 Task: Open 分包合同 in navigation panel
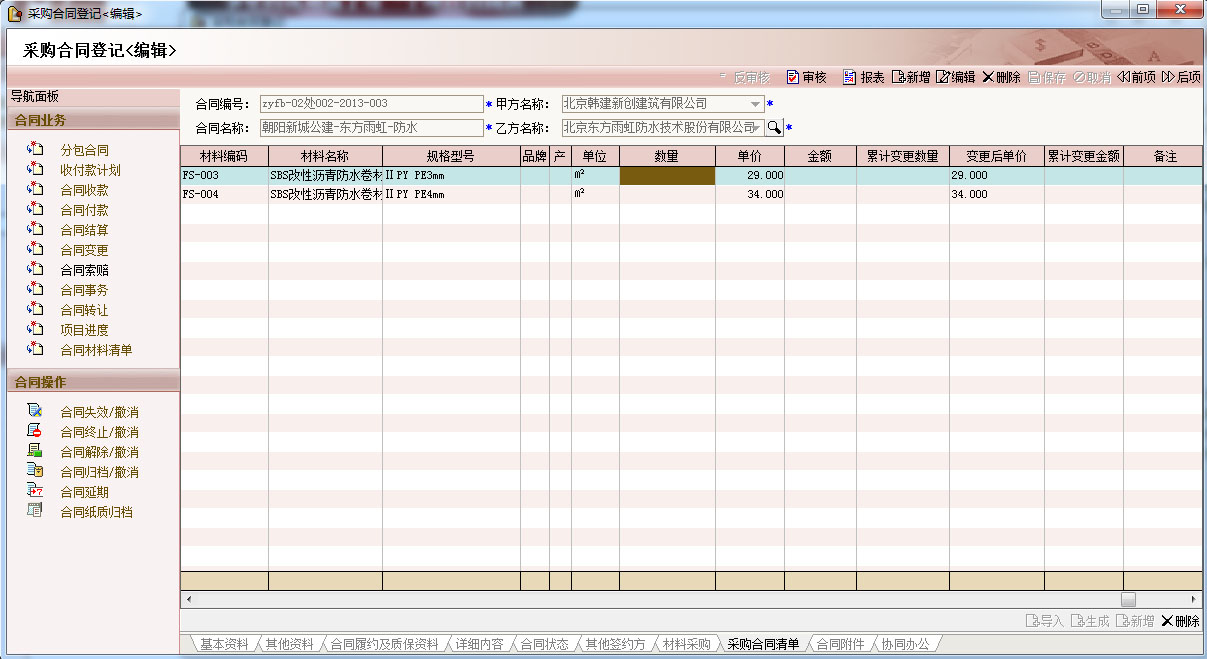click(84, 150)
